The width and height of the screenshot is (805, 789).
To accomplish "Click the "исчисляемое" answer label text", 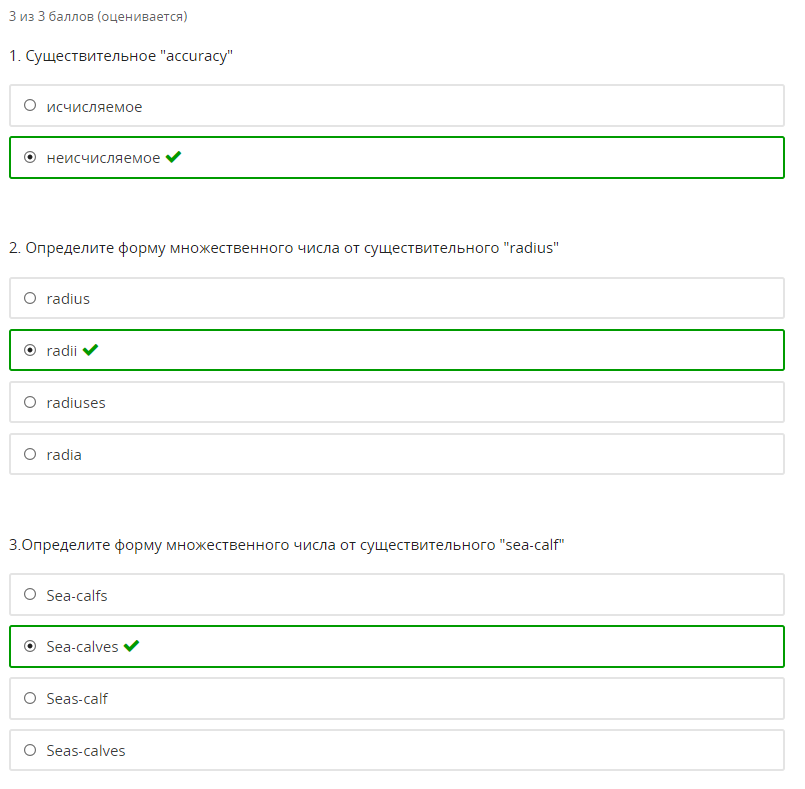I will coord(94,107).
